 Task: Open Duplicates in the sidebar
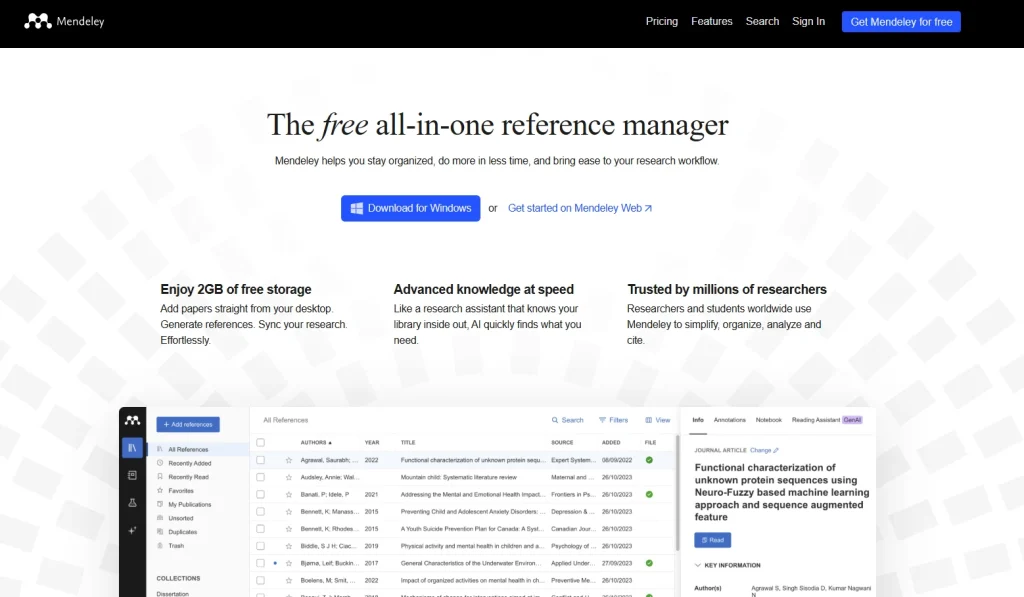click(182, 532)
